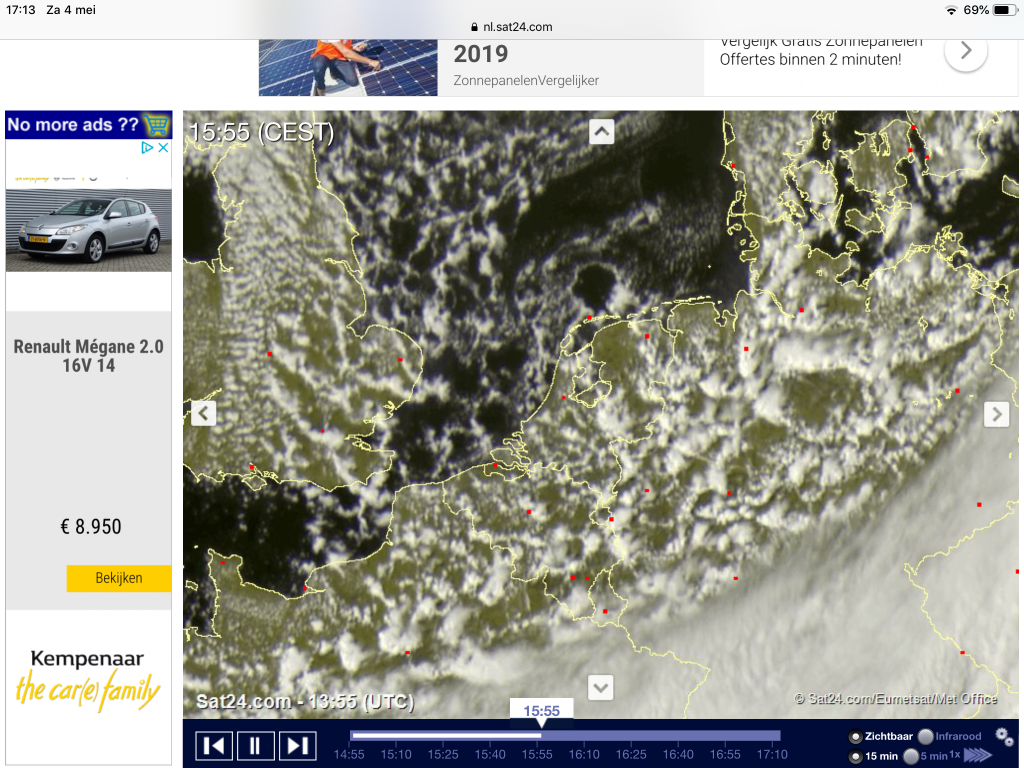This screenshot has height=768, width=1024.
Task: Pan the map up with chevron
Action: (x=601, y=132)
